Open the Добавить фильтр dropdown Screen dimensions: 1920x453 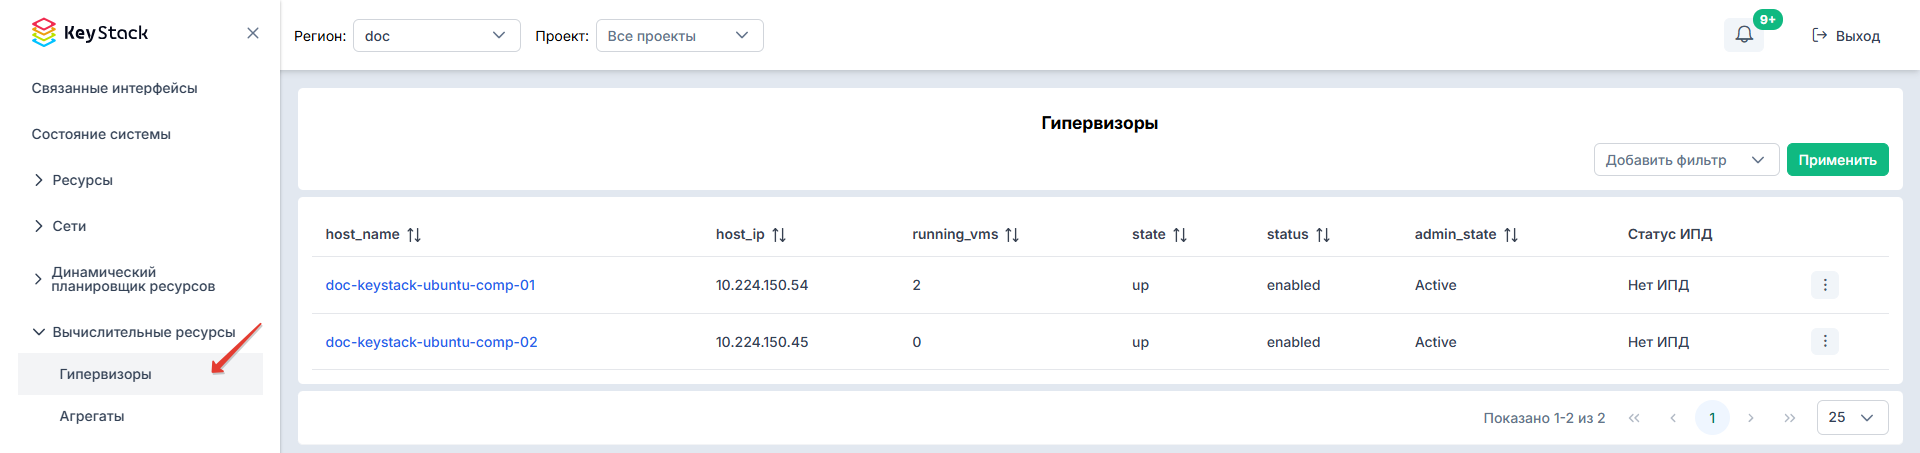[1686, 160]
